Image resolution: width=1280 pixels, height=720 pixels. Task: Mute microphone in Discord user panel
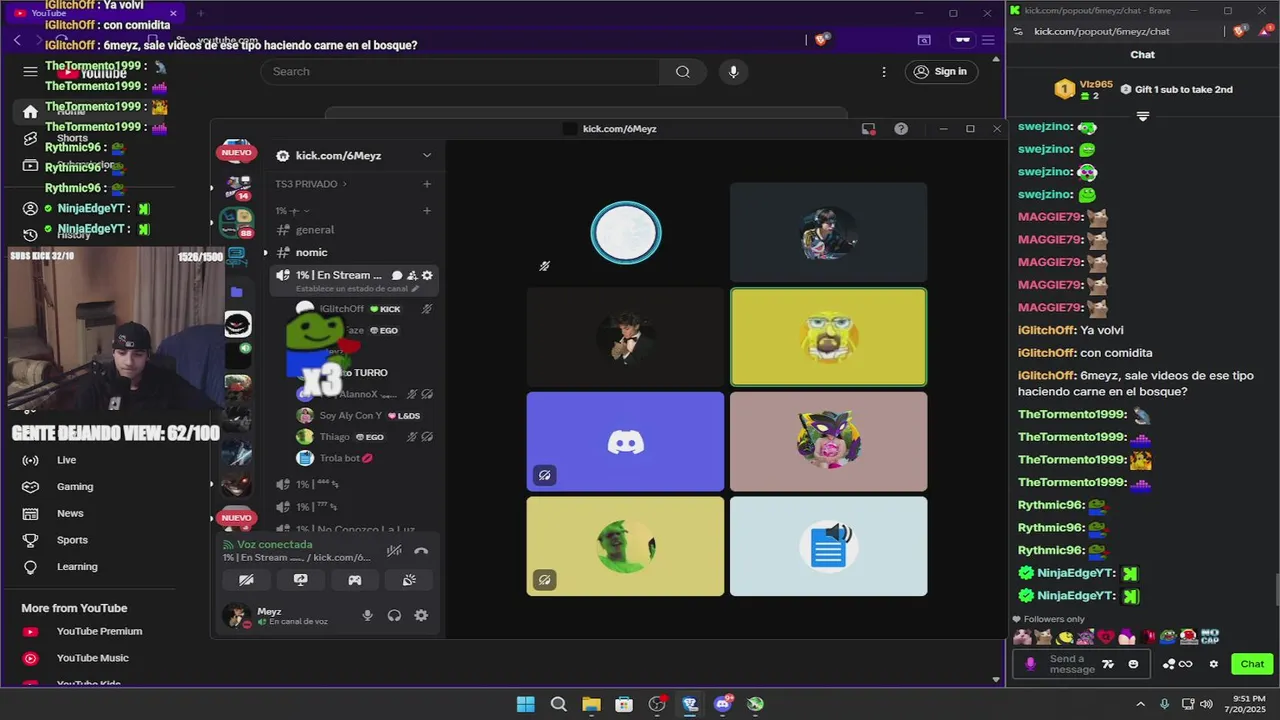367,616
